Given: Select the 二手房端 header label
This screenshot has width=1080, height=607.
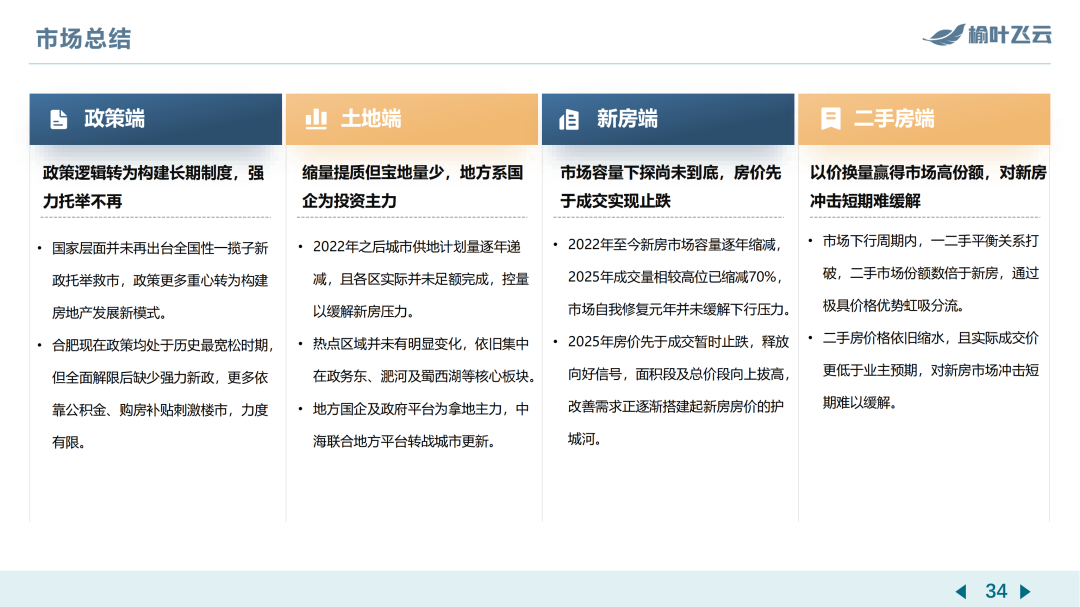Looking at the screenshot, I should 894,119.
